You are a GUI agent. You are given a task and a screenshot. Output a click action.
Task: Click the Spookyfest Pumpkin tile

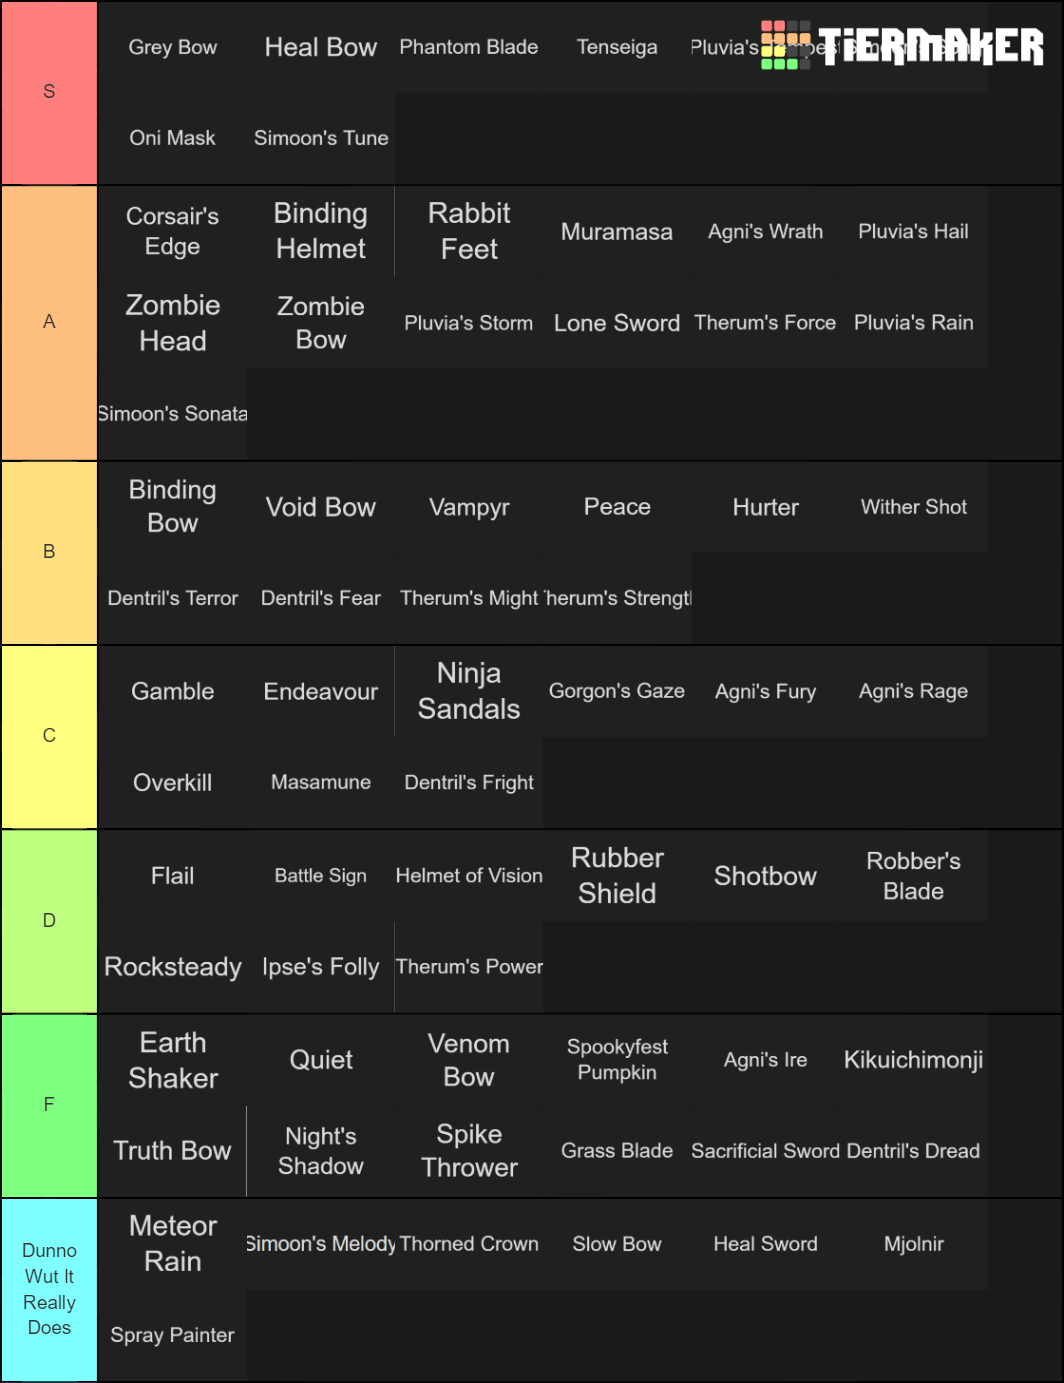tap(617, 1060)
